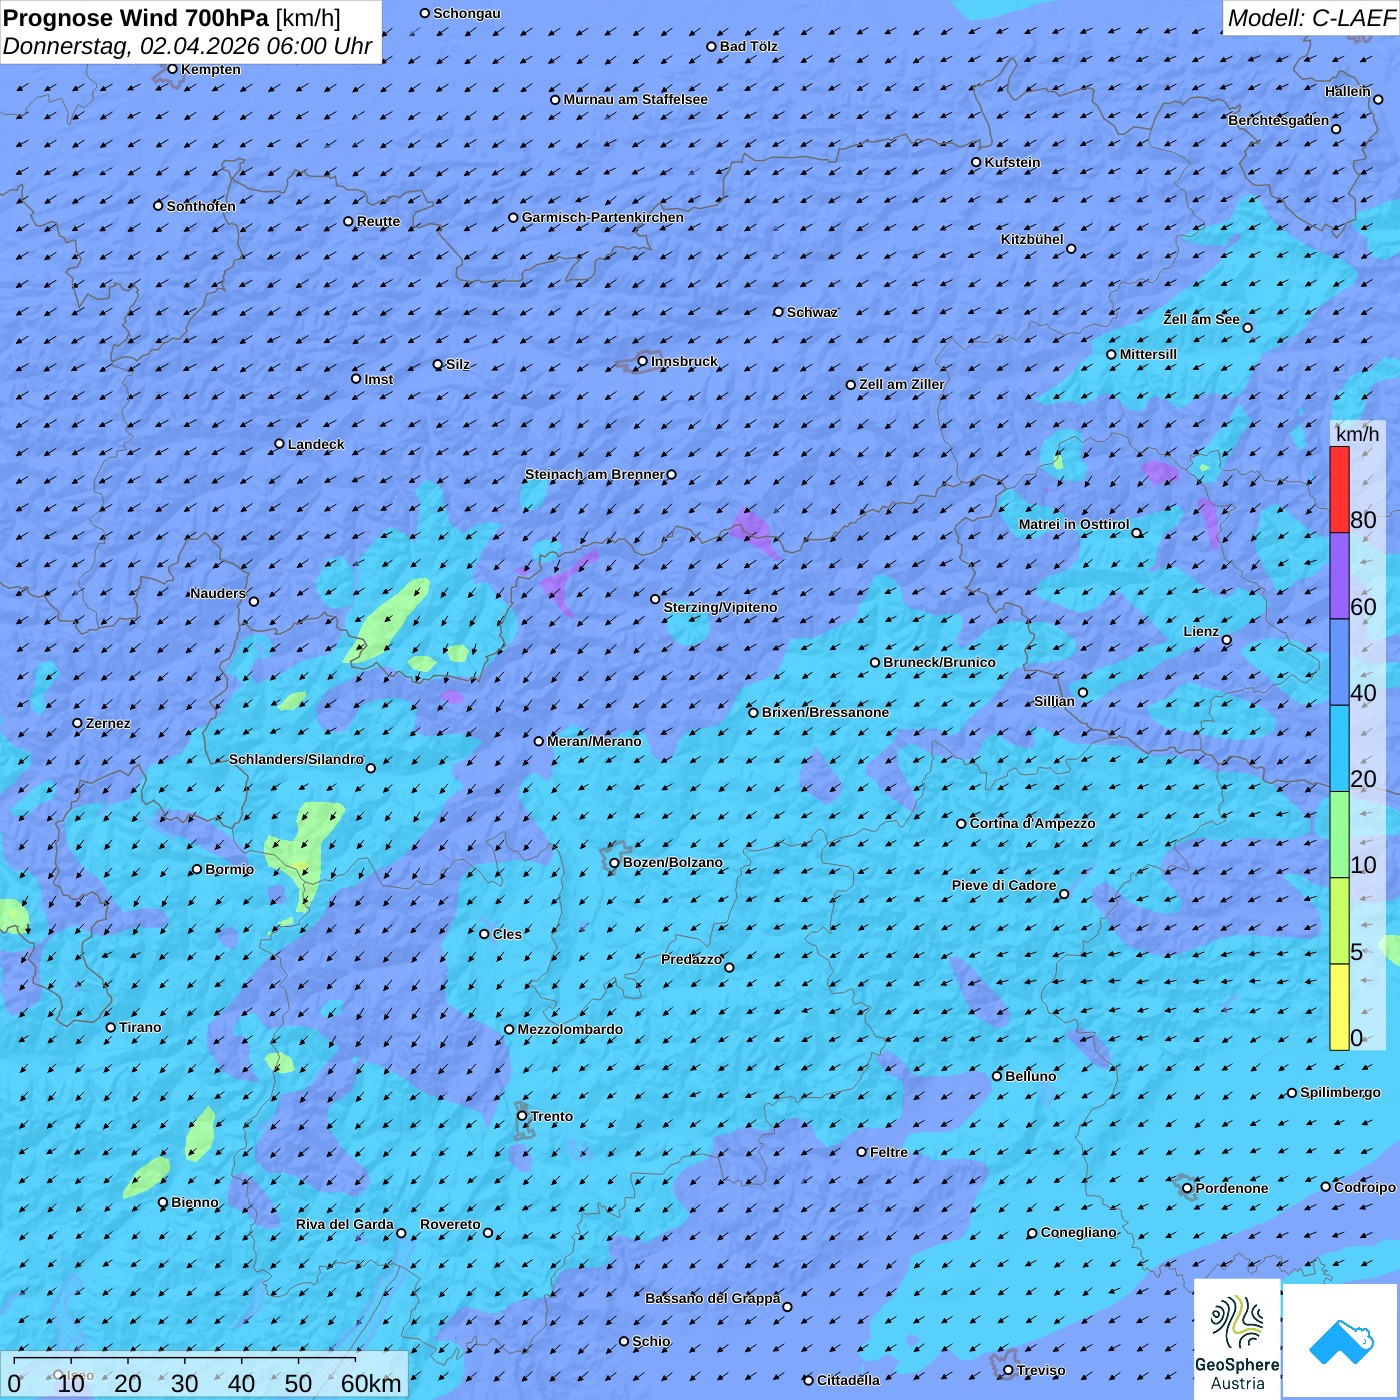The width and height of the screenshot is (1400, 1400).
Task: Click the Innsbruck city marker
Action: [643, 361]
